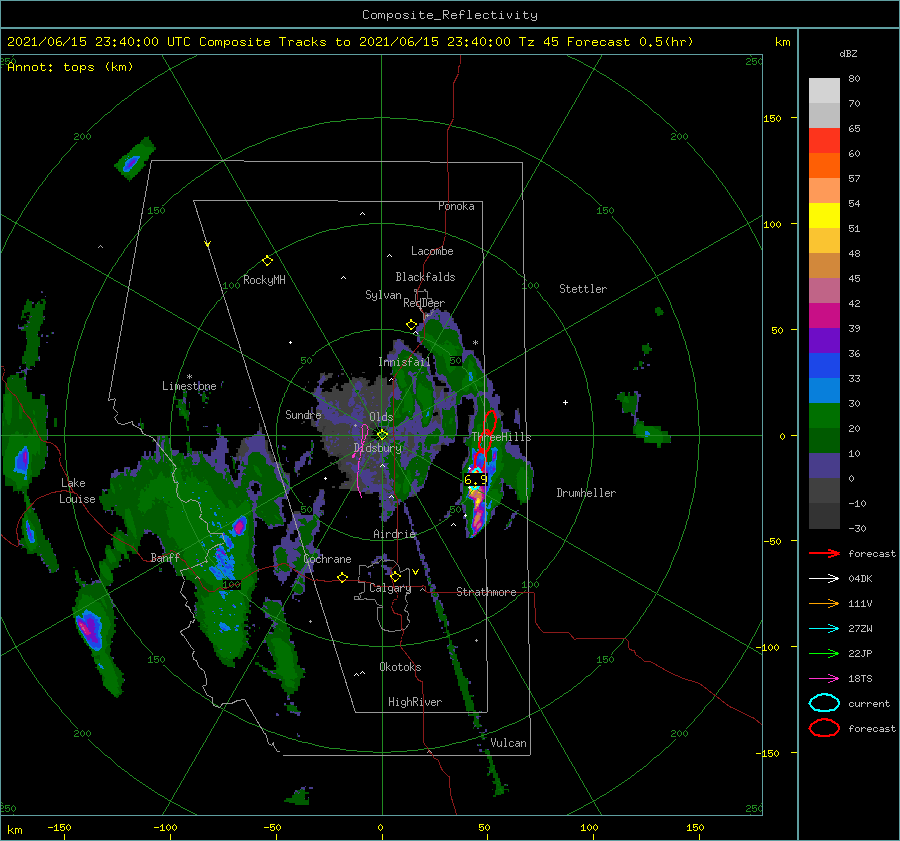Click the Okotoks label
The height and width of the screenshot is (841, 900).
(x=400, y=667)
